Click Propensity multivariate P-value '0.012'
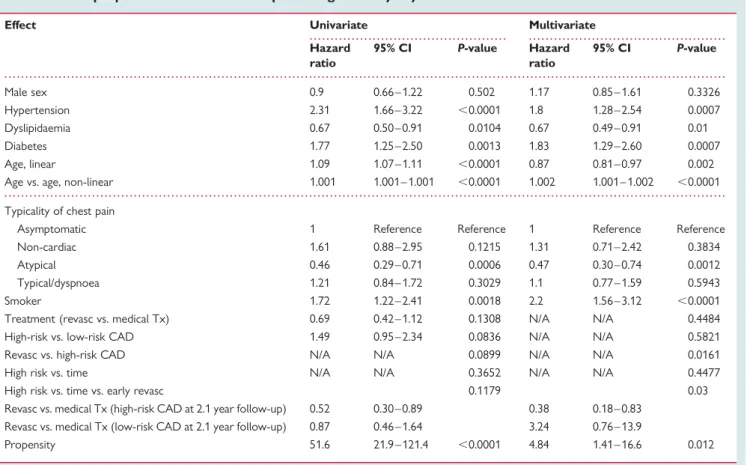Image resolution: width=750 pixels, height=465 pixels. point(701,445)
